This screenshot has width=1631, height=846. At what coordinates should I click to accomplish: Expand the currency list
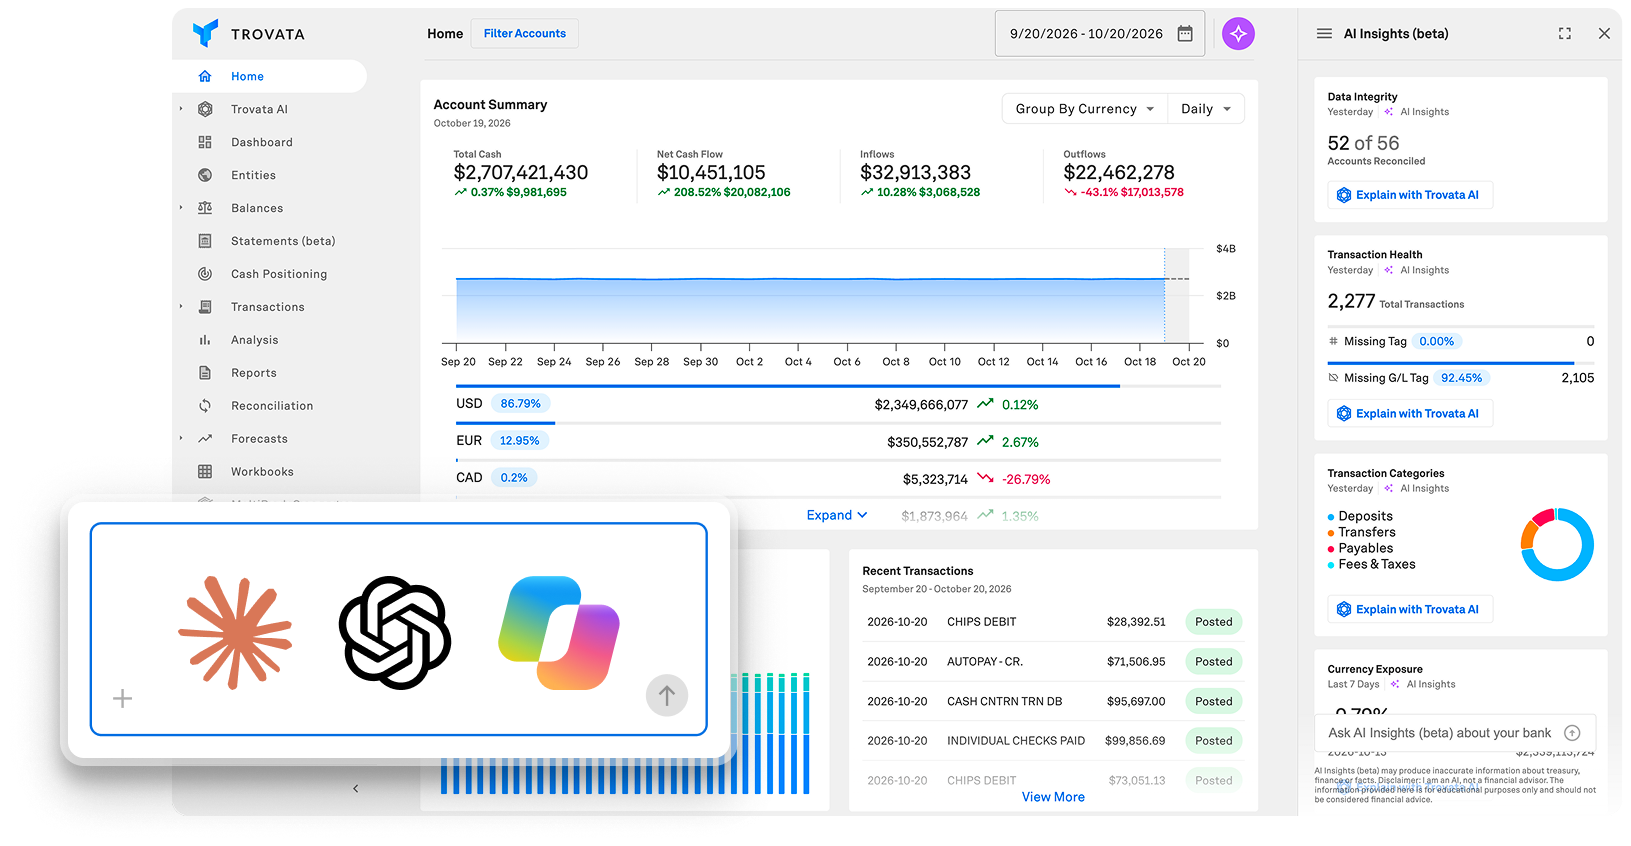837,515
